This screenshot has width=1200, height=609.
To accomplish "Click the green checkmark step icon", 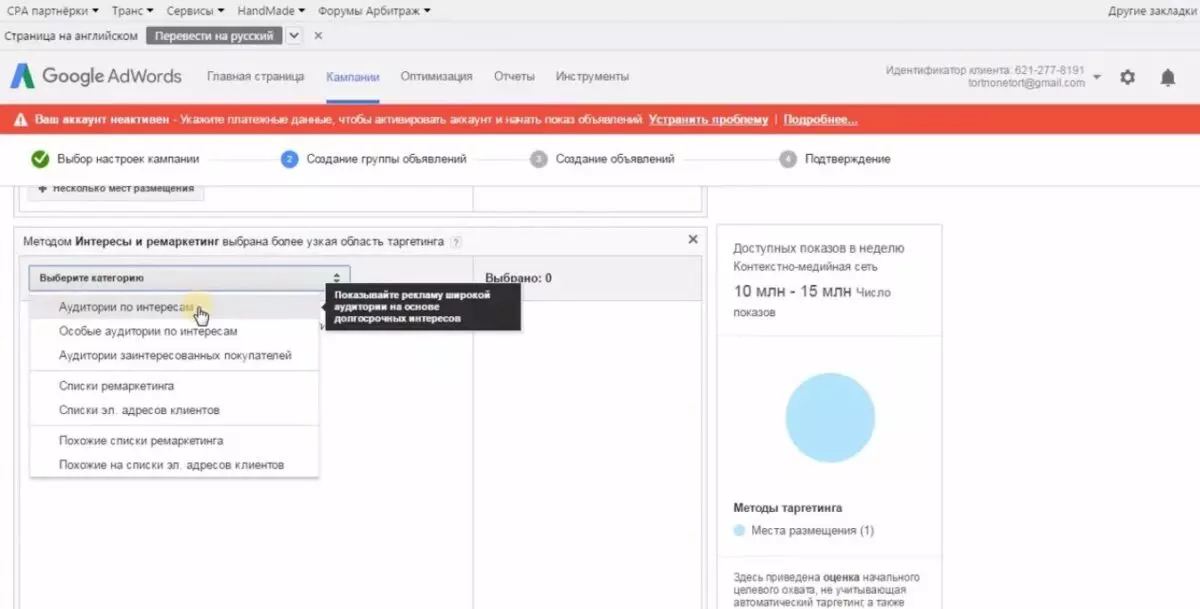I will 40,158.
